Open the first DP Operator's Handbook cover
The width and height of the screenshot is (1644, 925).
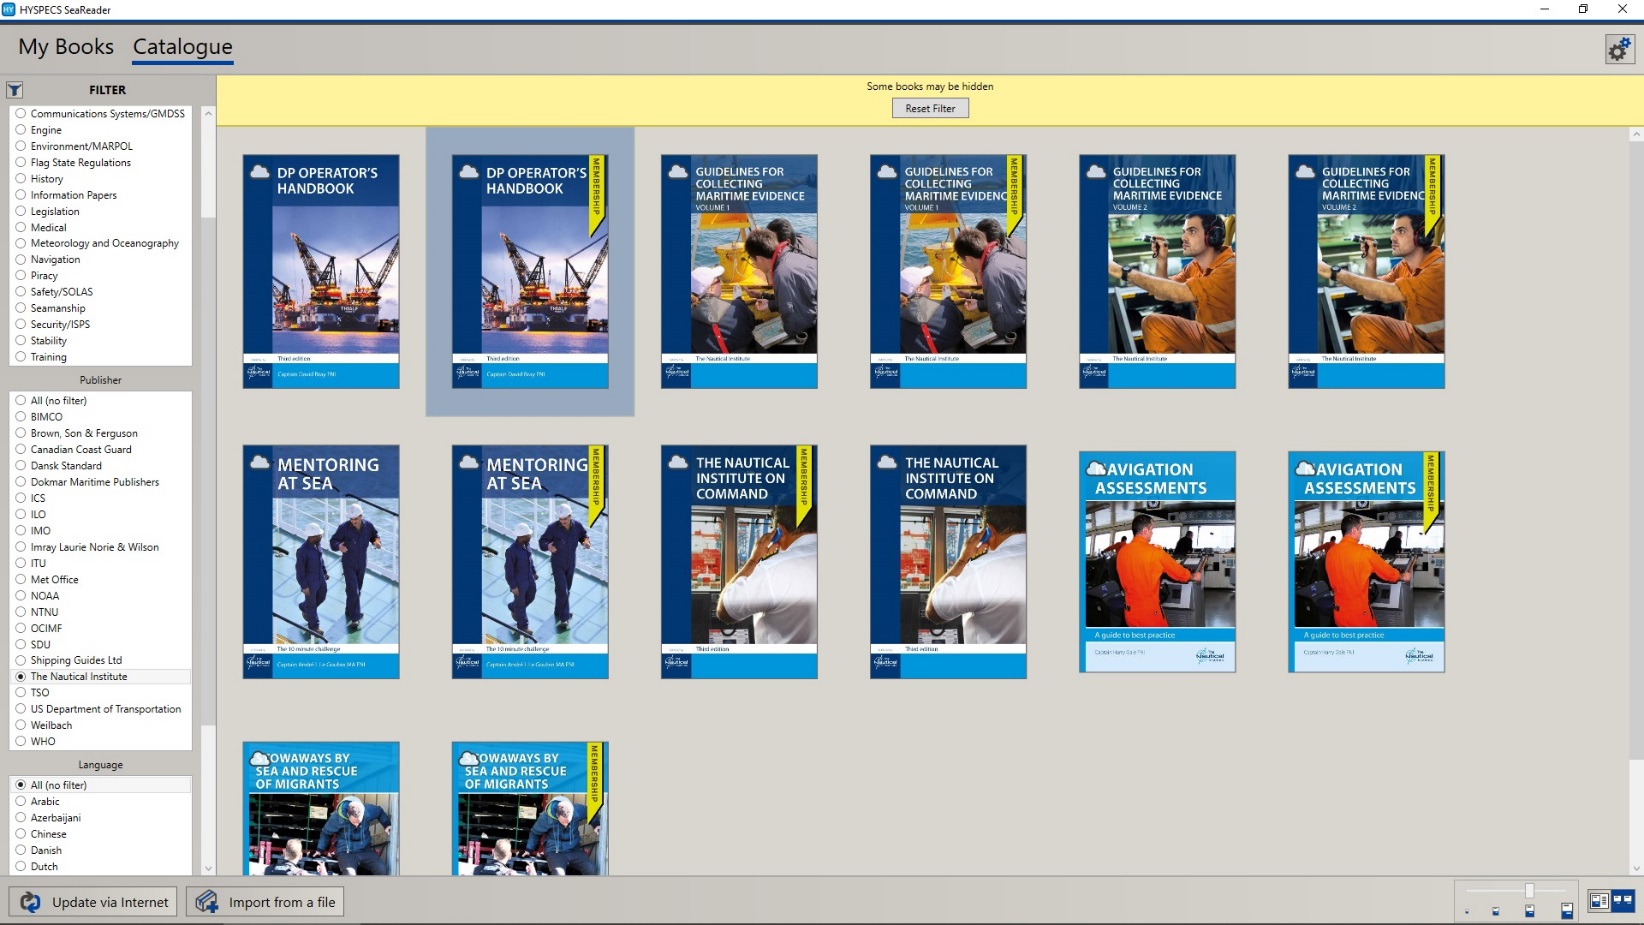coord(321,271)
